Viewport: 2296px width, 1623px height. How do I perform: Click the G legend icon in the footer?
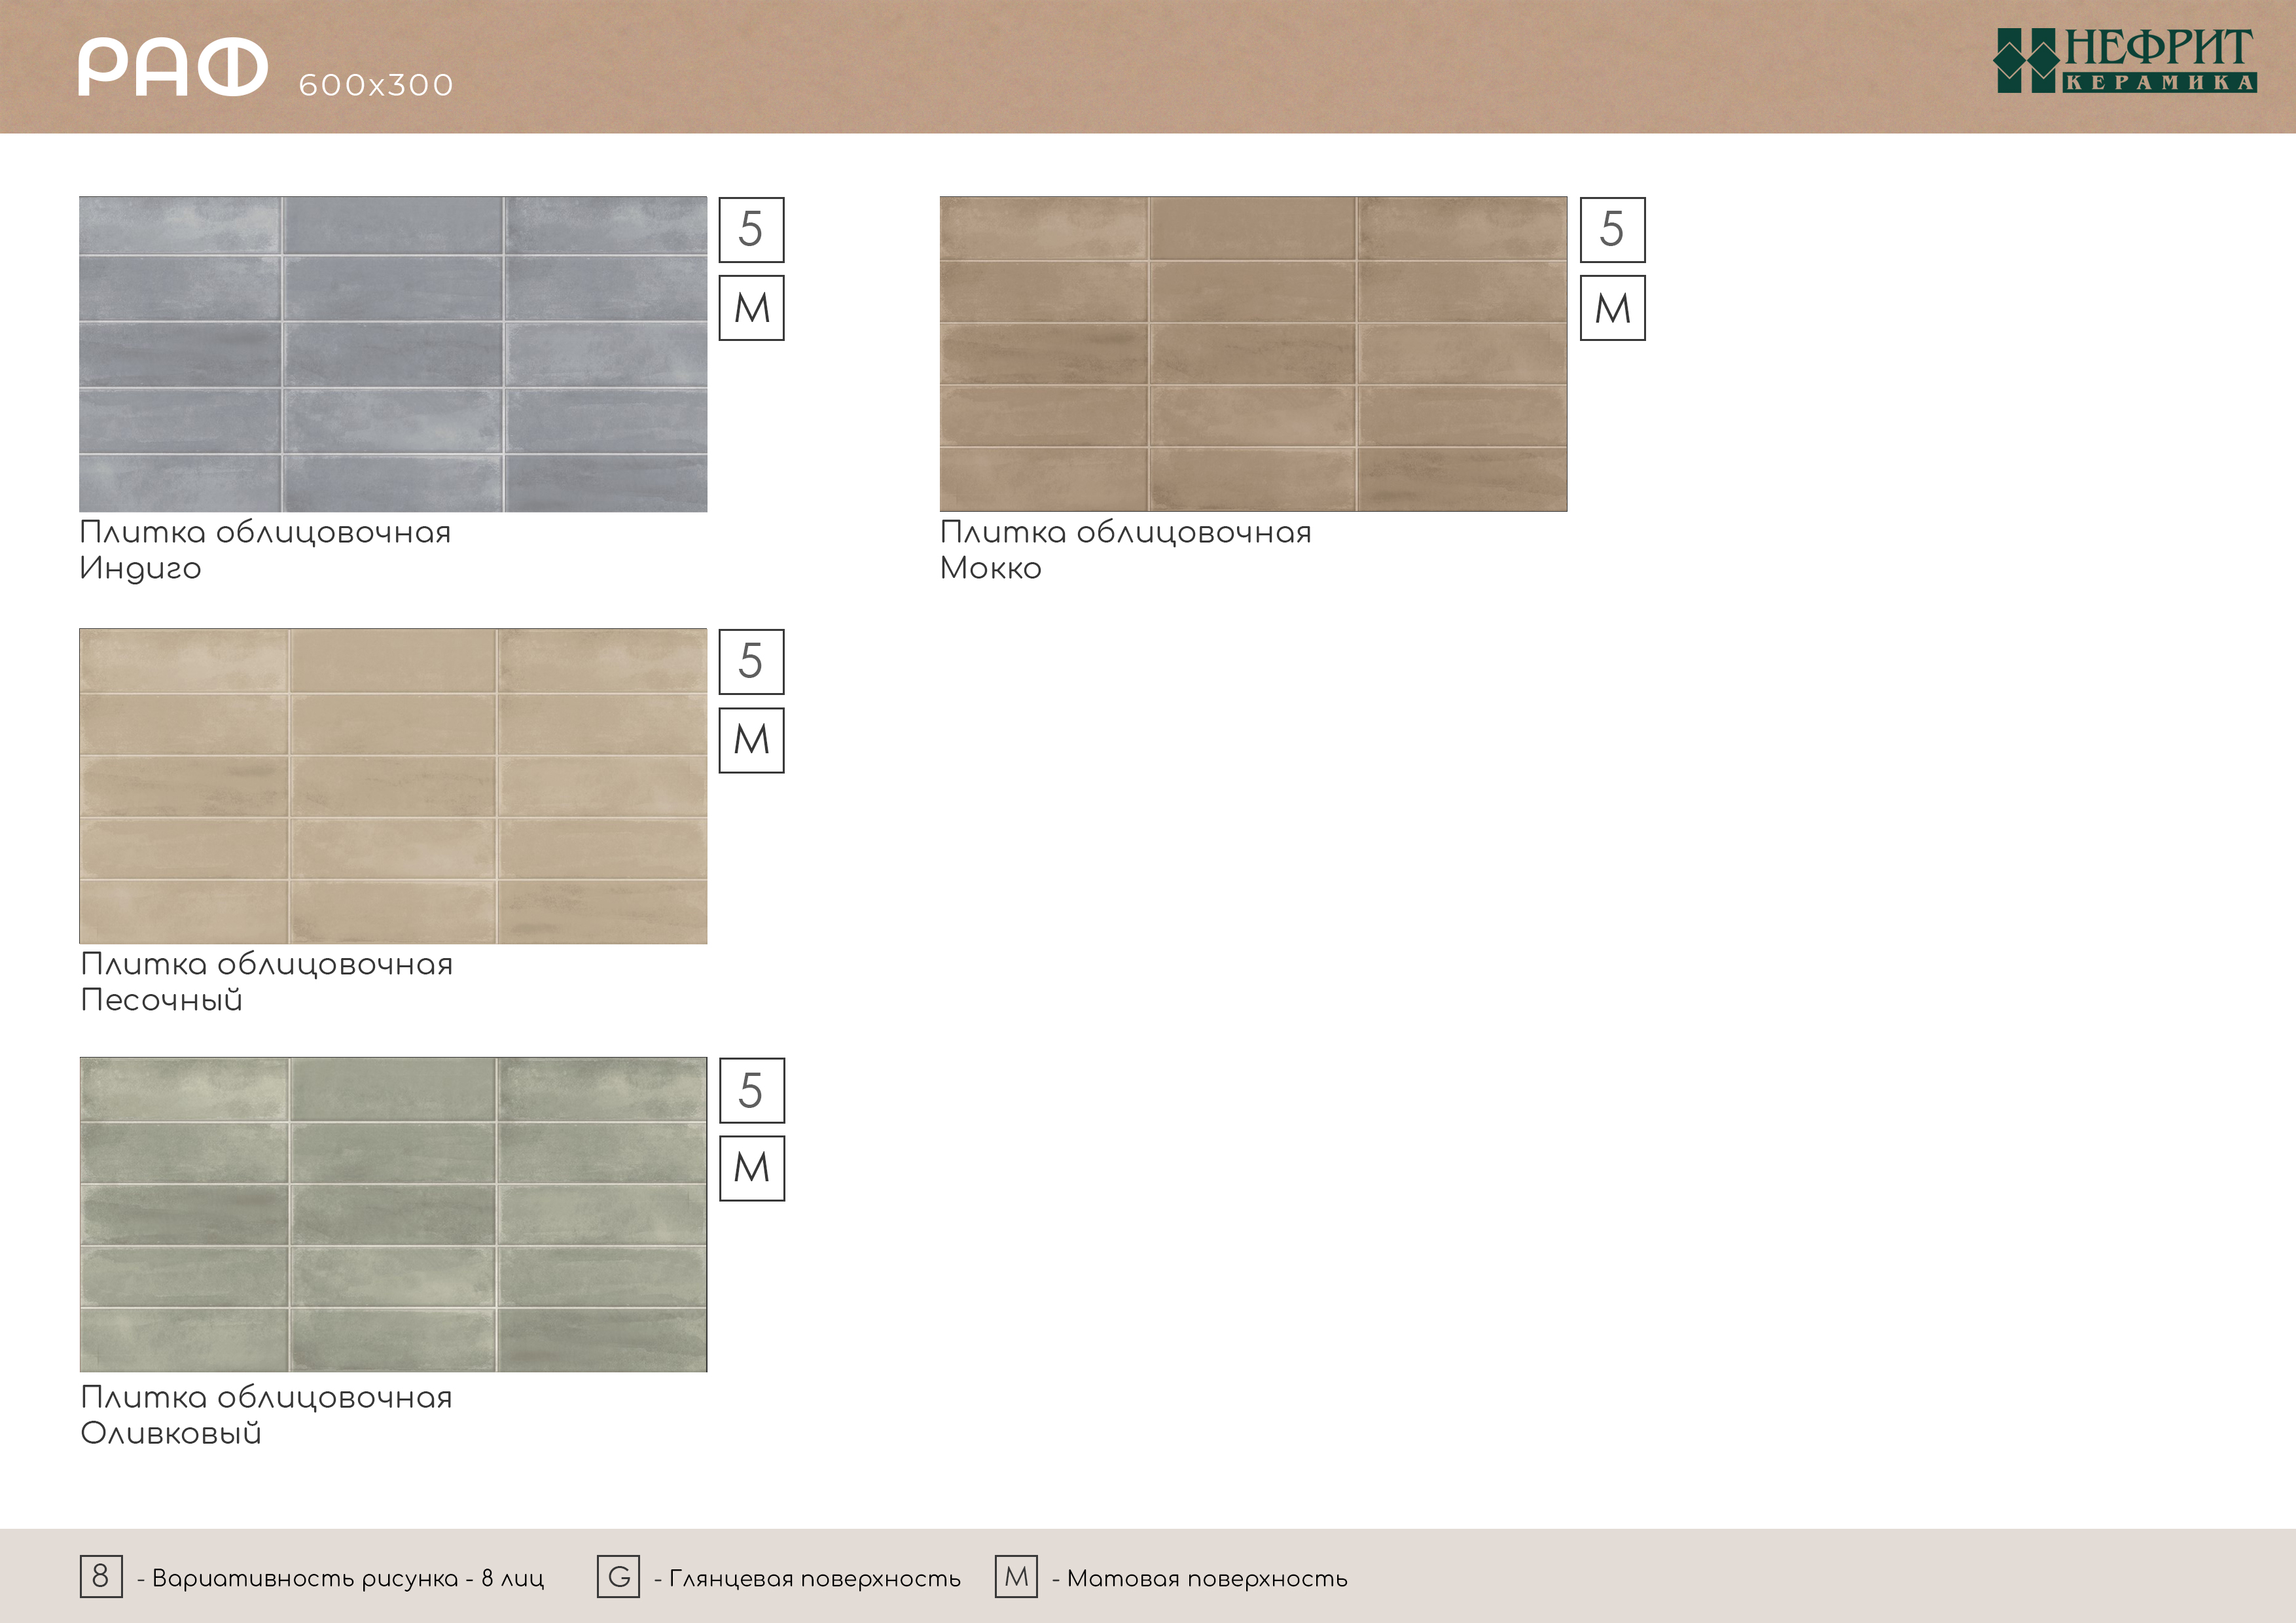click(618, 1577)
